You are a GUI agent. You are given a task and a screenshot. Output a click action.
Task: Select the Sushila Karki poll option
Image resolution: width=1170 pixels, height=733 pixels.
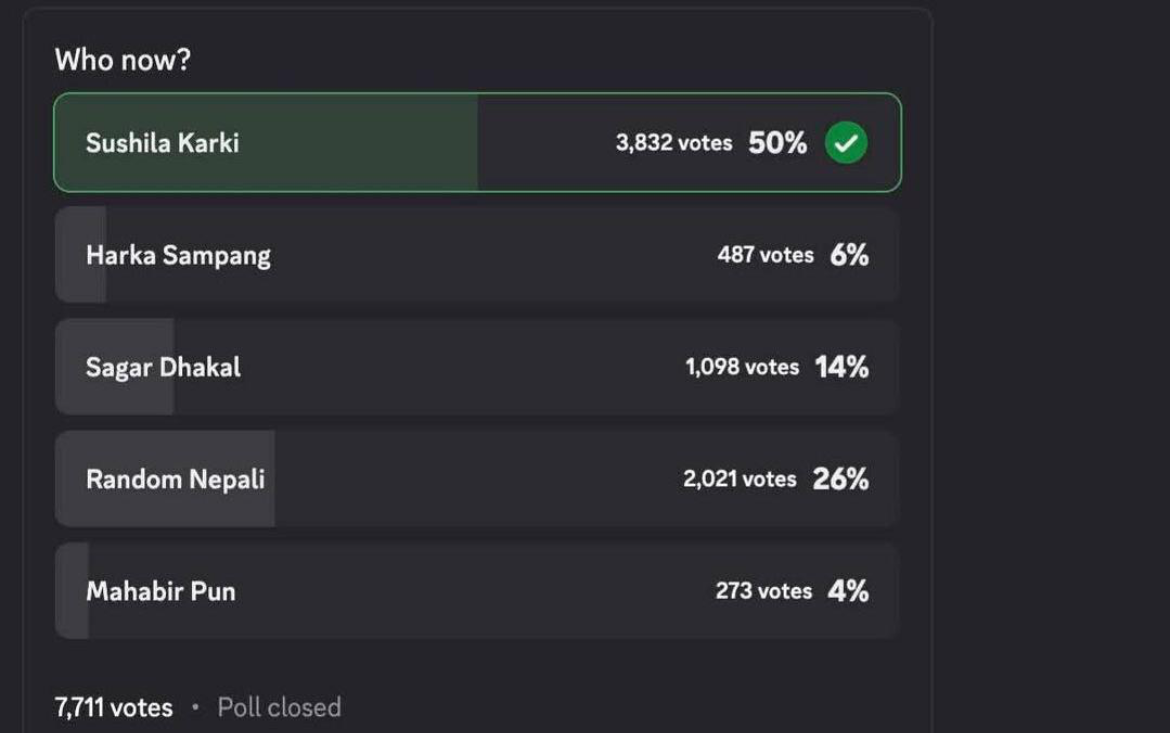tap(478, 143)
